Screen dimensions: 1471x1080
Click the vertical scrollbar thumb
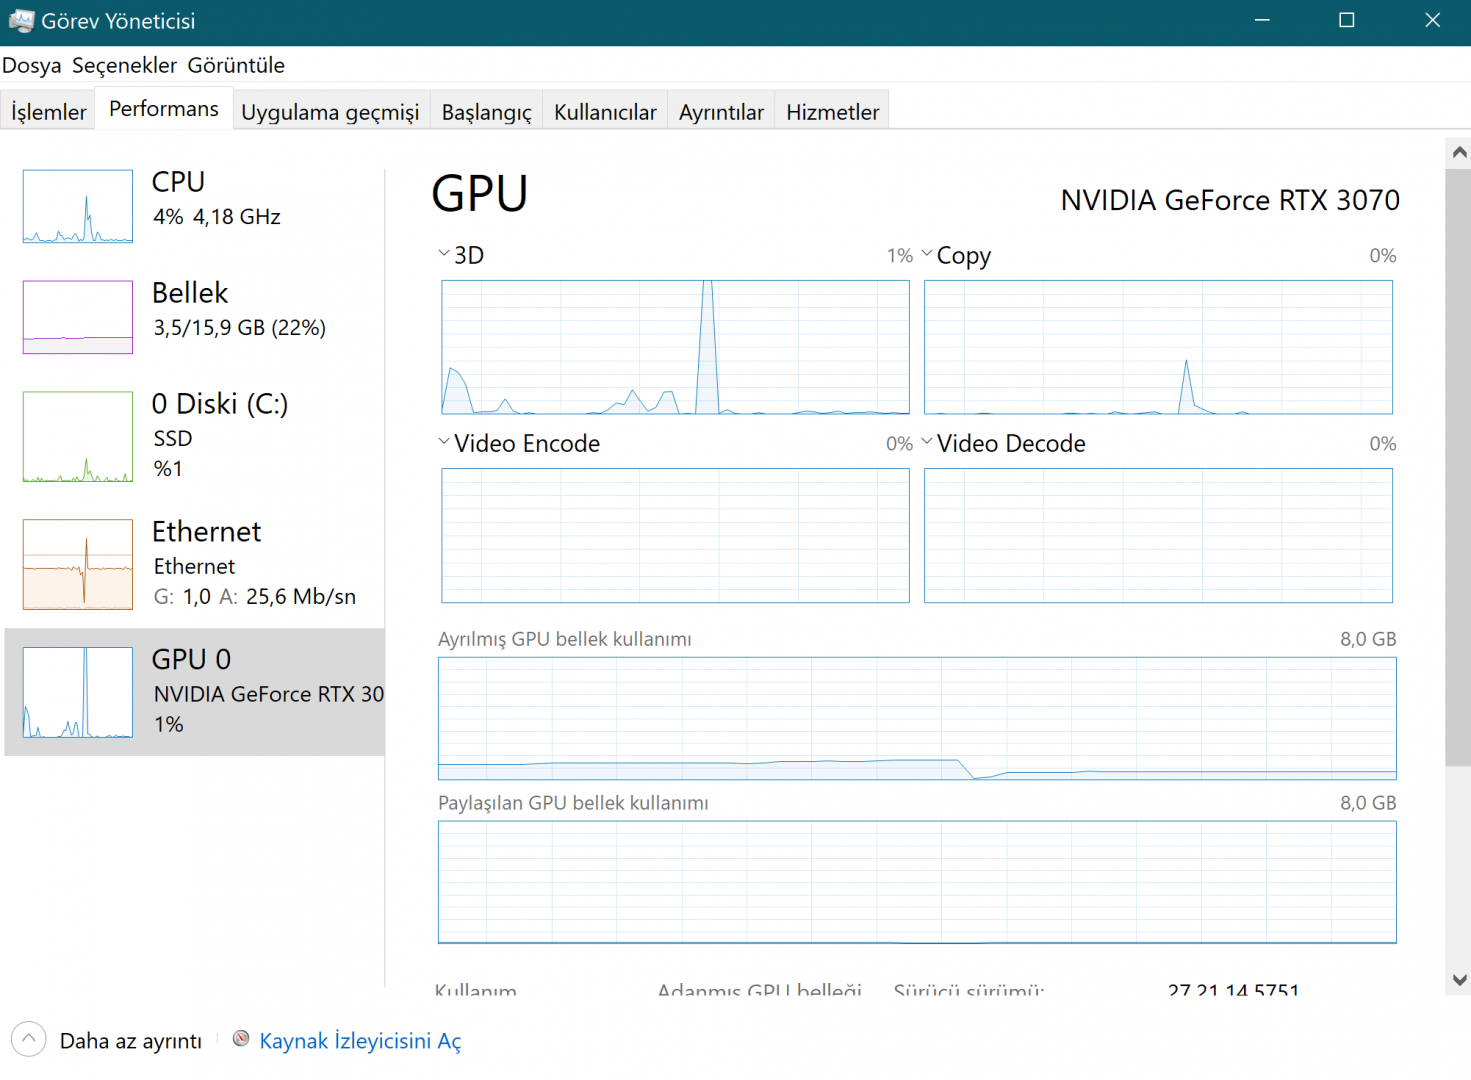pos(1459,468)
